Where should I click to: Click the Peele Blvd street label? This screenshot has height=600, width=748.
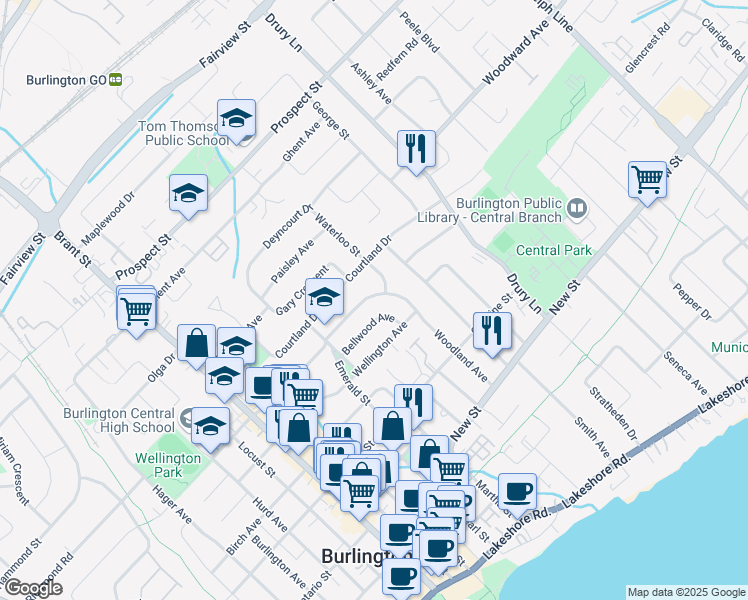click(x=419, y=32)
